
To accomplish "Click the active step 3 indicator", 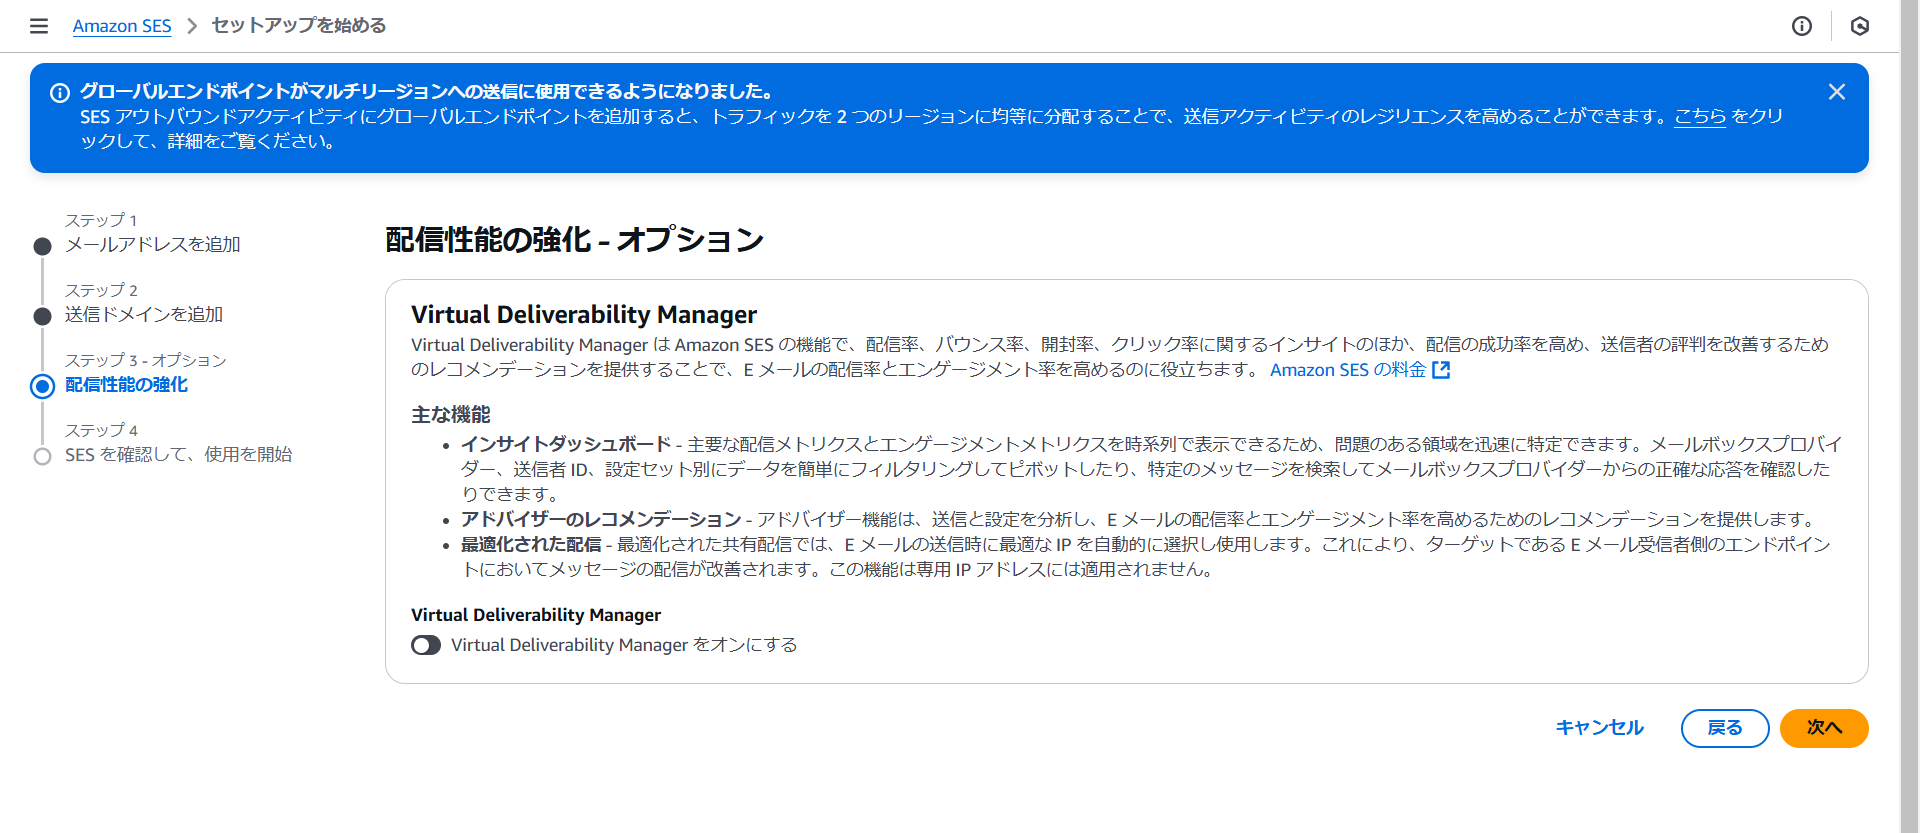I will 42,386.
